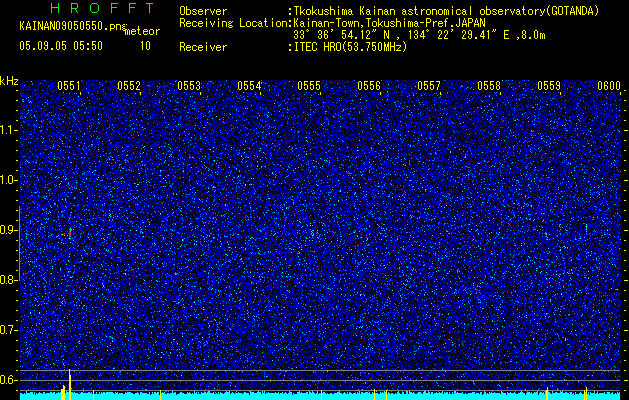This screenshot has width=629, height=400.
Task: Click the 'Receiver' field label
Action: [203, 47]
